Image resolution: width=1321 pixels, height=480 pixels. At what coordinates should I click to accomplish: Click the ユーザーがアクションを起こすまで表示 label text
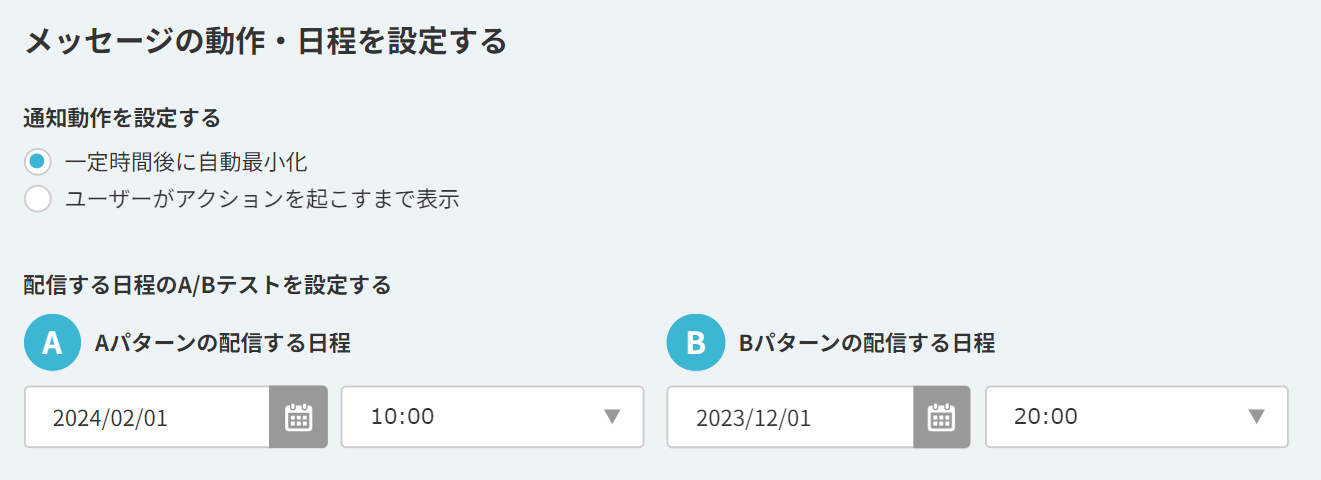click(x=262, y=198)
